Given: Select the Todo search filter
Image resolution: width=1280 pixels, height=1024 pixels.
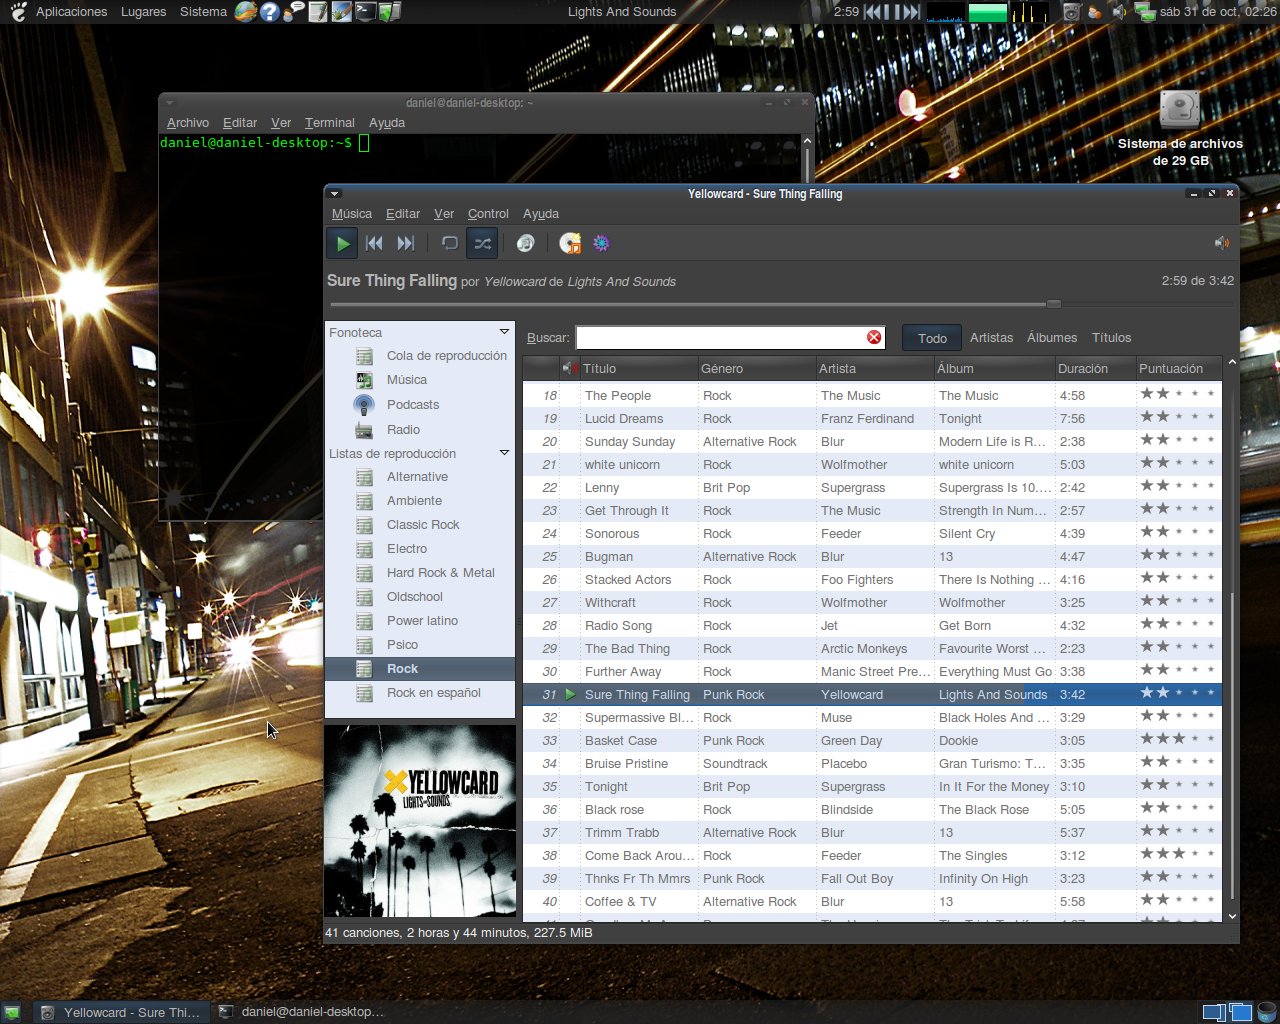Looking at the screenshot, I should pos(932,338).
